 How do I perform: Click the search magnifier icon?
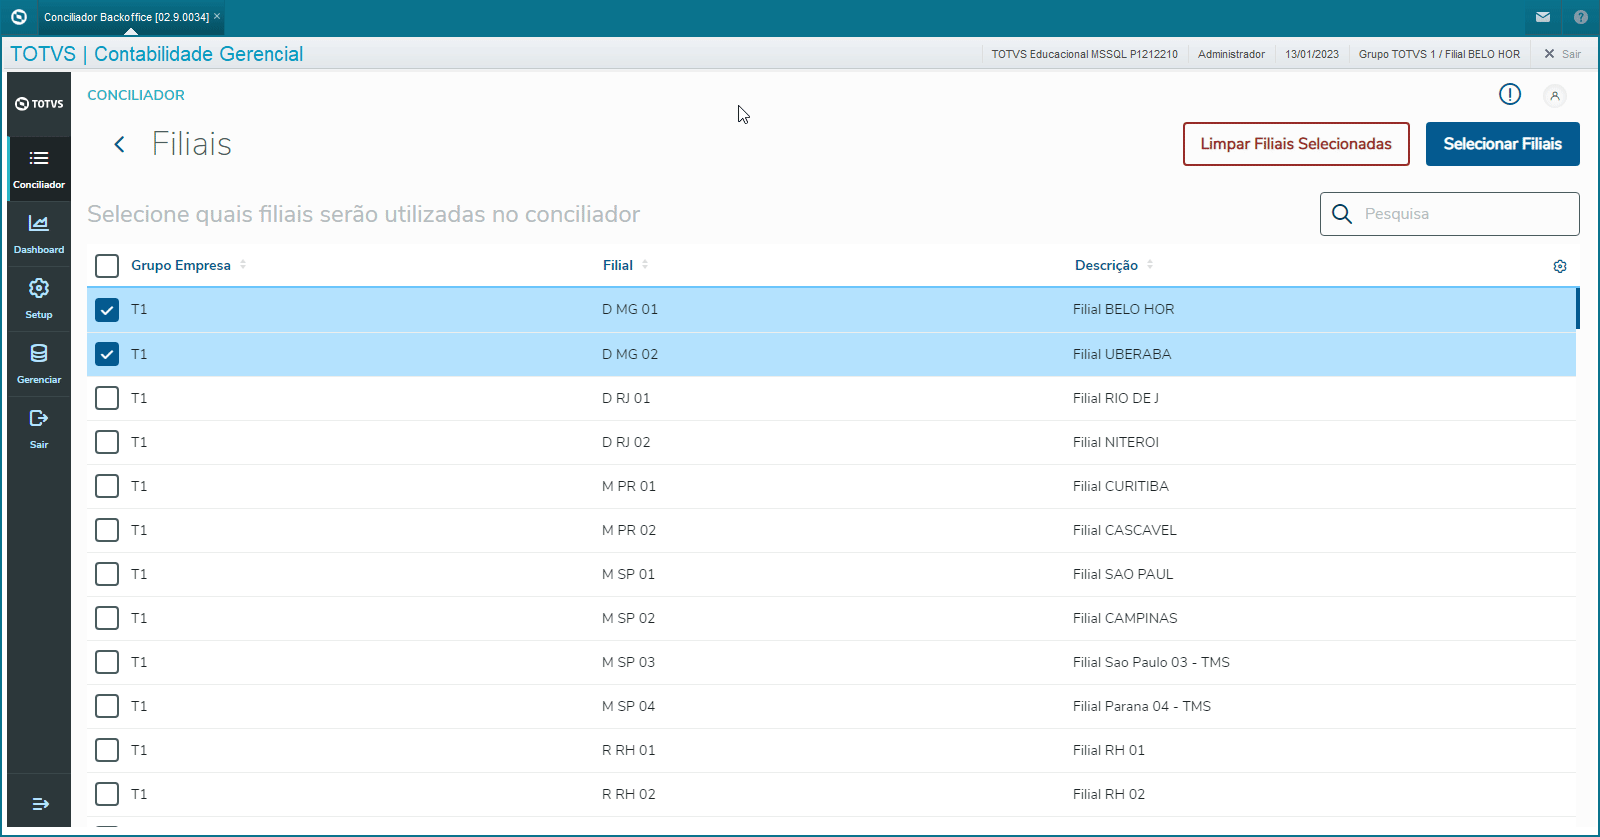point(1342,214)
